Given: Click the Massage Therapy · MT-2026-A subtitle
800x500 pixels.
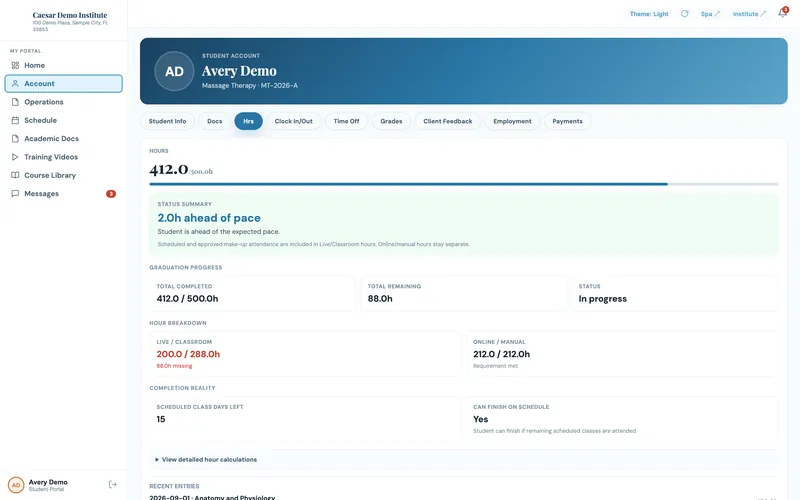Looking at the screenshot, I should [x=249, y=86].
